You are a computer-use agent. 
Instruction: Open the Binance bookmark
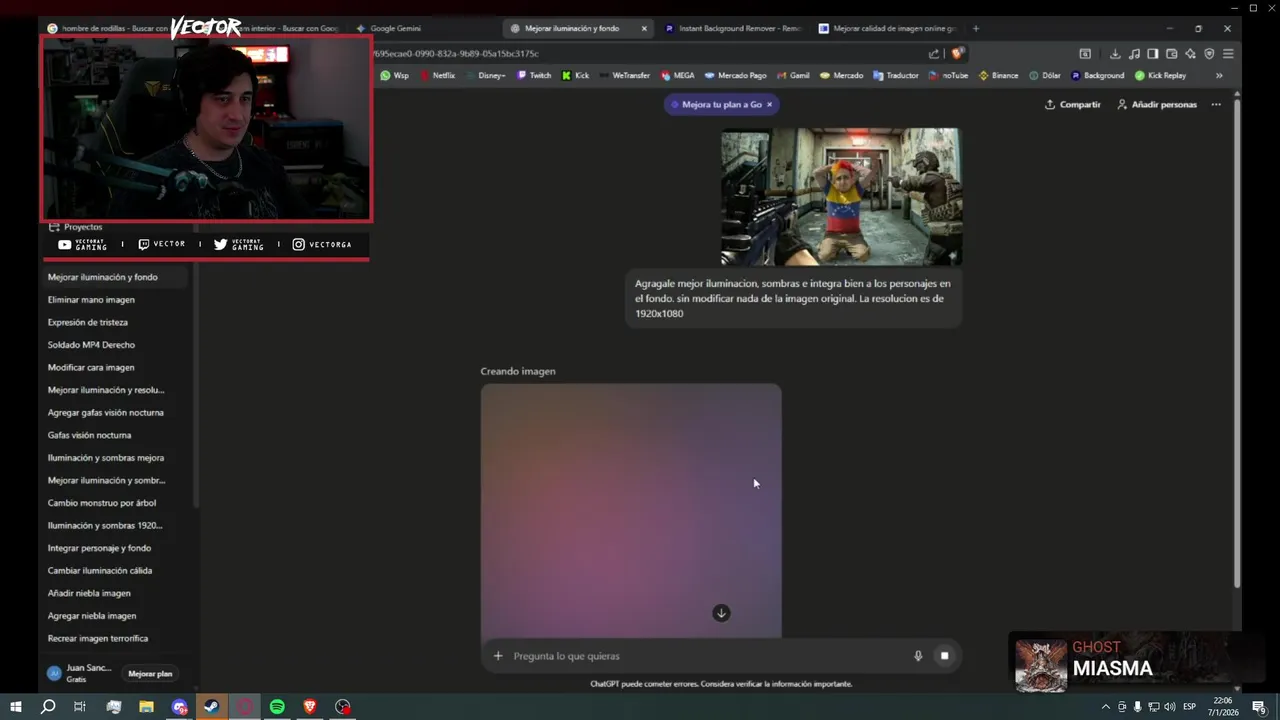[x=998, y=75]
